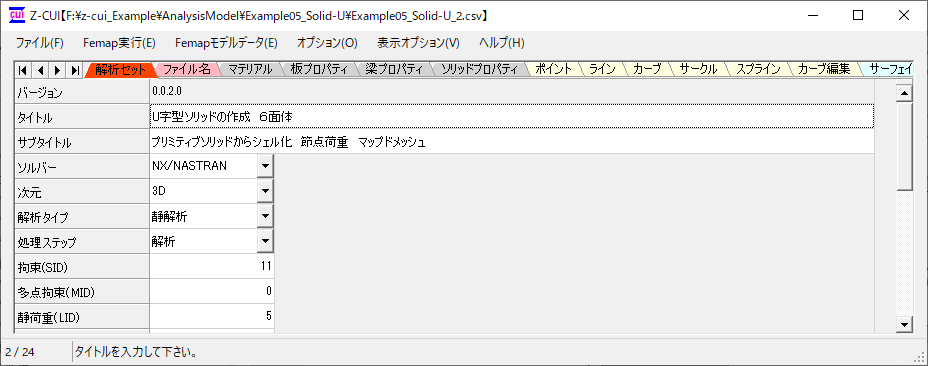Switch to the ライン tab
This screenshot has height=366, width=928.
pos(602,69)
